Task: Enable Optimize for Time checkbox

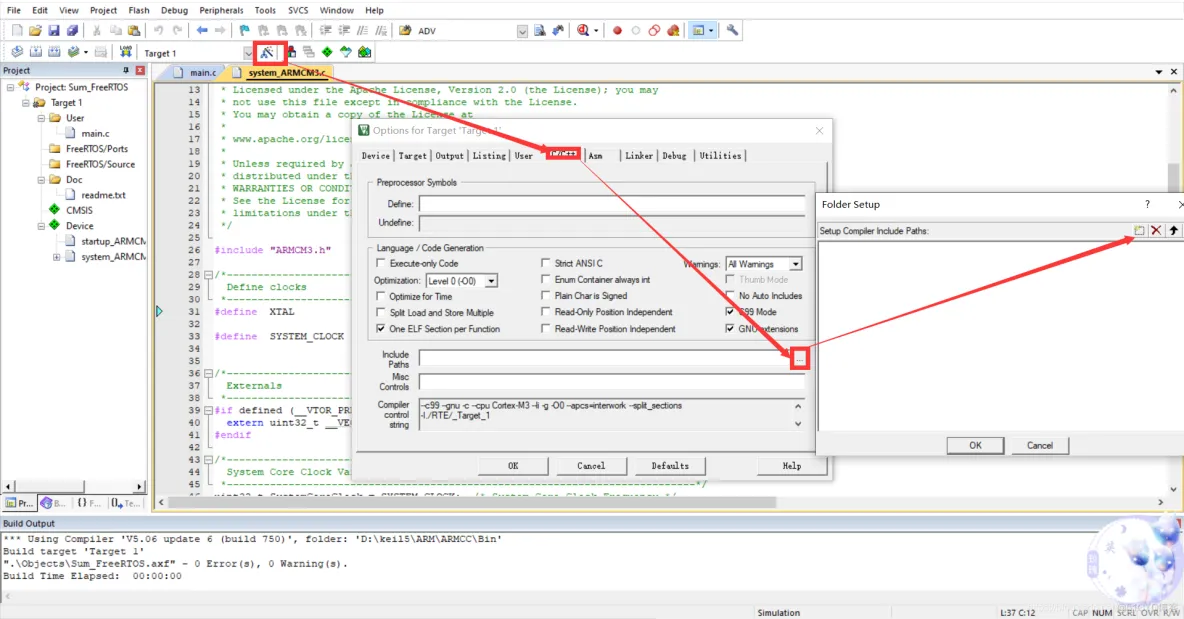Action: click(381, 296)
